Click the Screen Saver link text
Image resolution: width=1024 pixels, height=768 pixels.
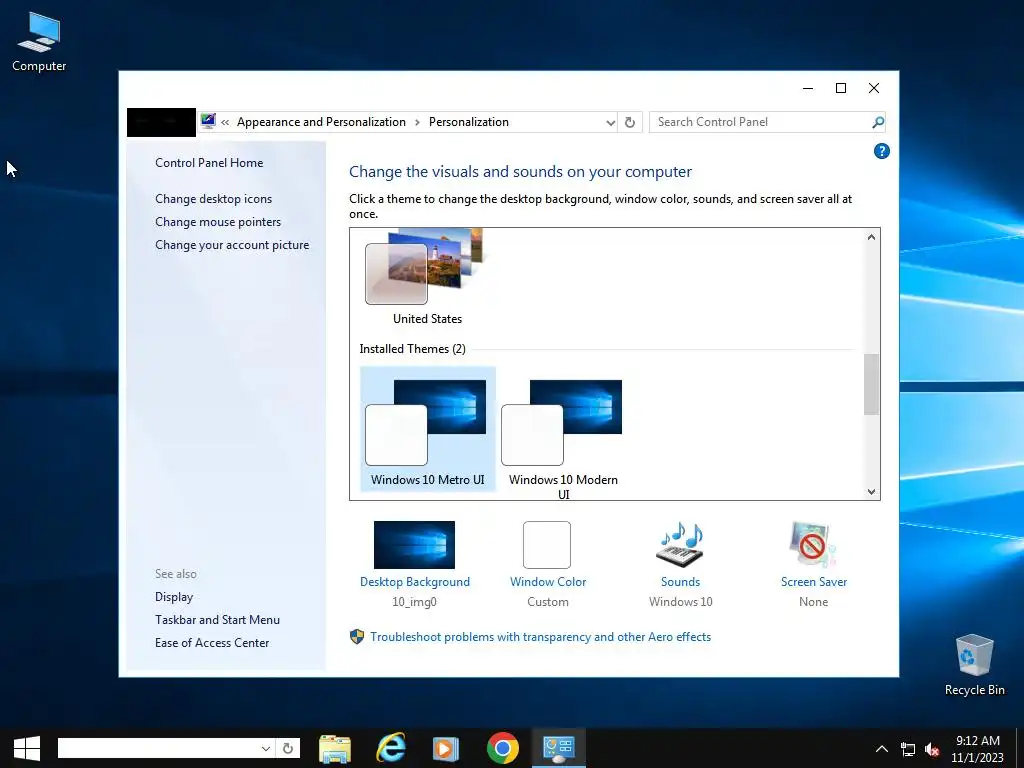pyautogui.click(x=814, y=582)
